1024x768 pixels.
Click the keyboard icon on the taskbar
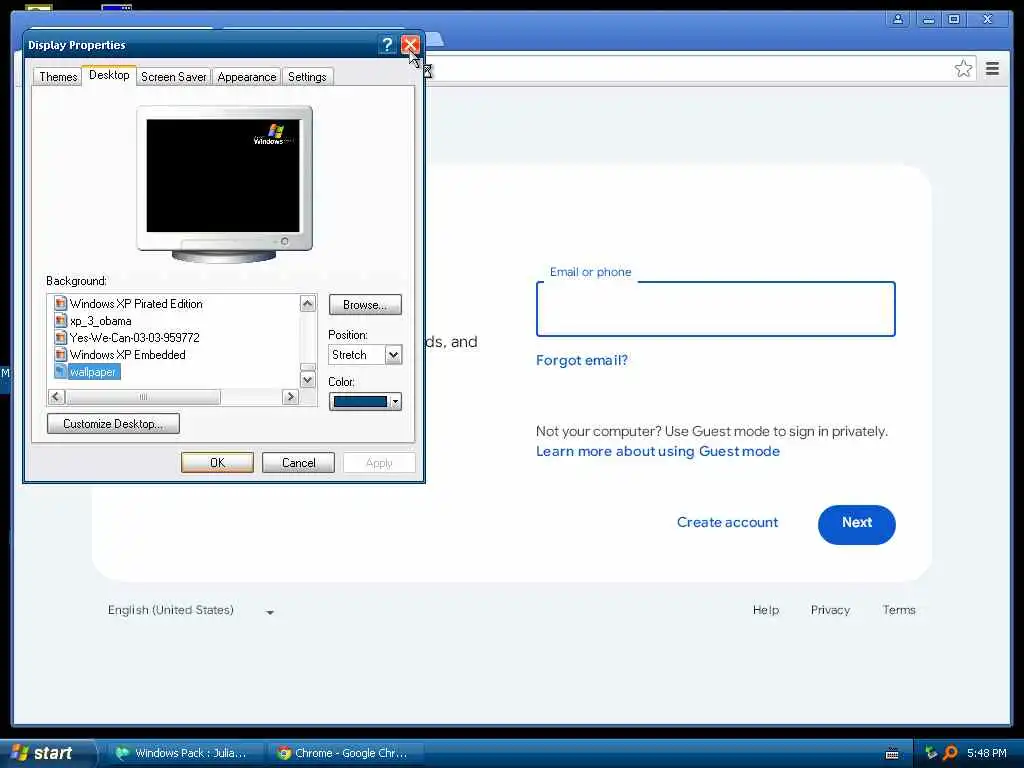pos(892,754)
